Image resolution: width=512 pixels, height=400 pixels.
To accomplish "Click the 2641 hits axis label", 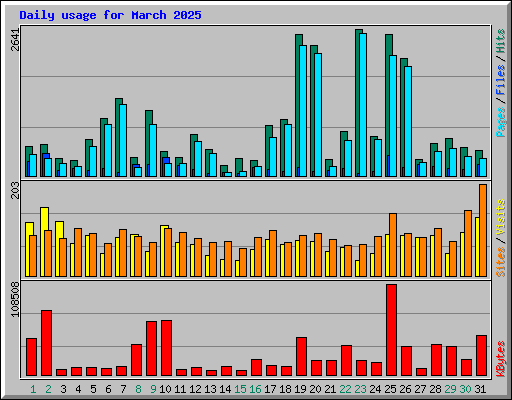I will (15, 40).
